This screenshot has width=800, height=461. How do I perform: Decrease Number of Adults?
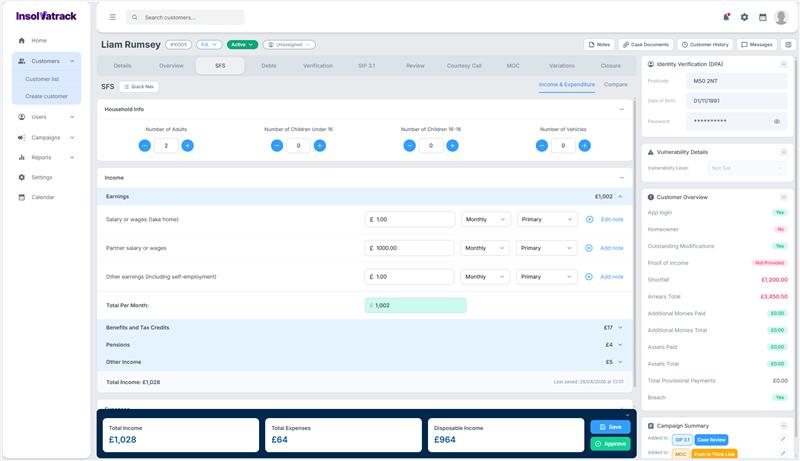coord(145,146)
